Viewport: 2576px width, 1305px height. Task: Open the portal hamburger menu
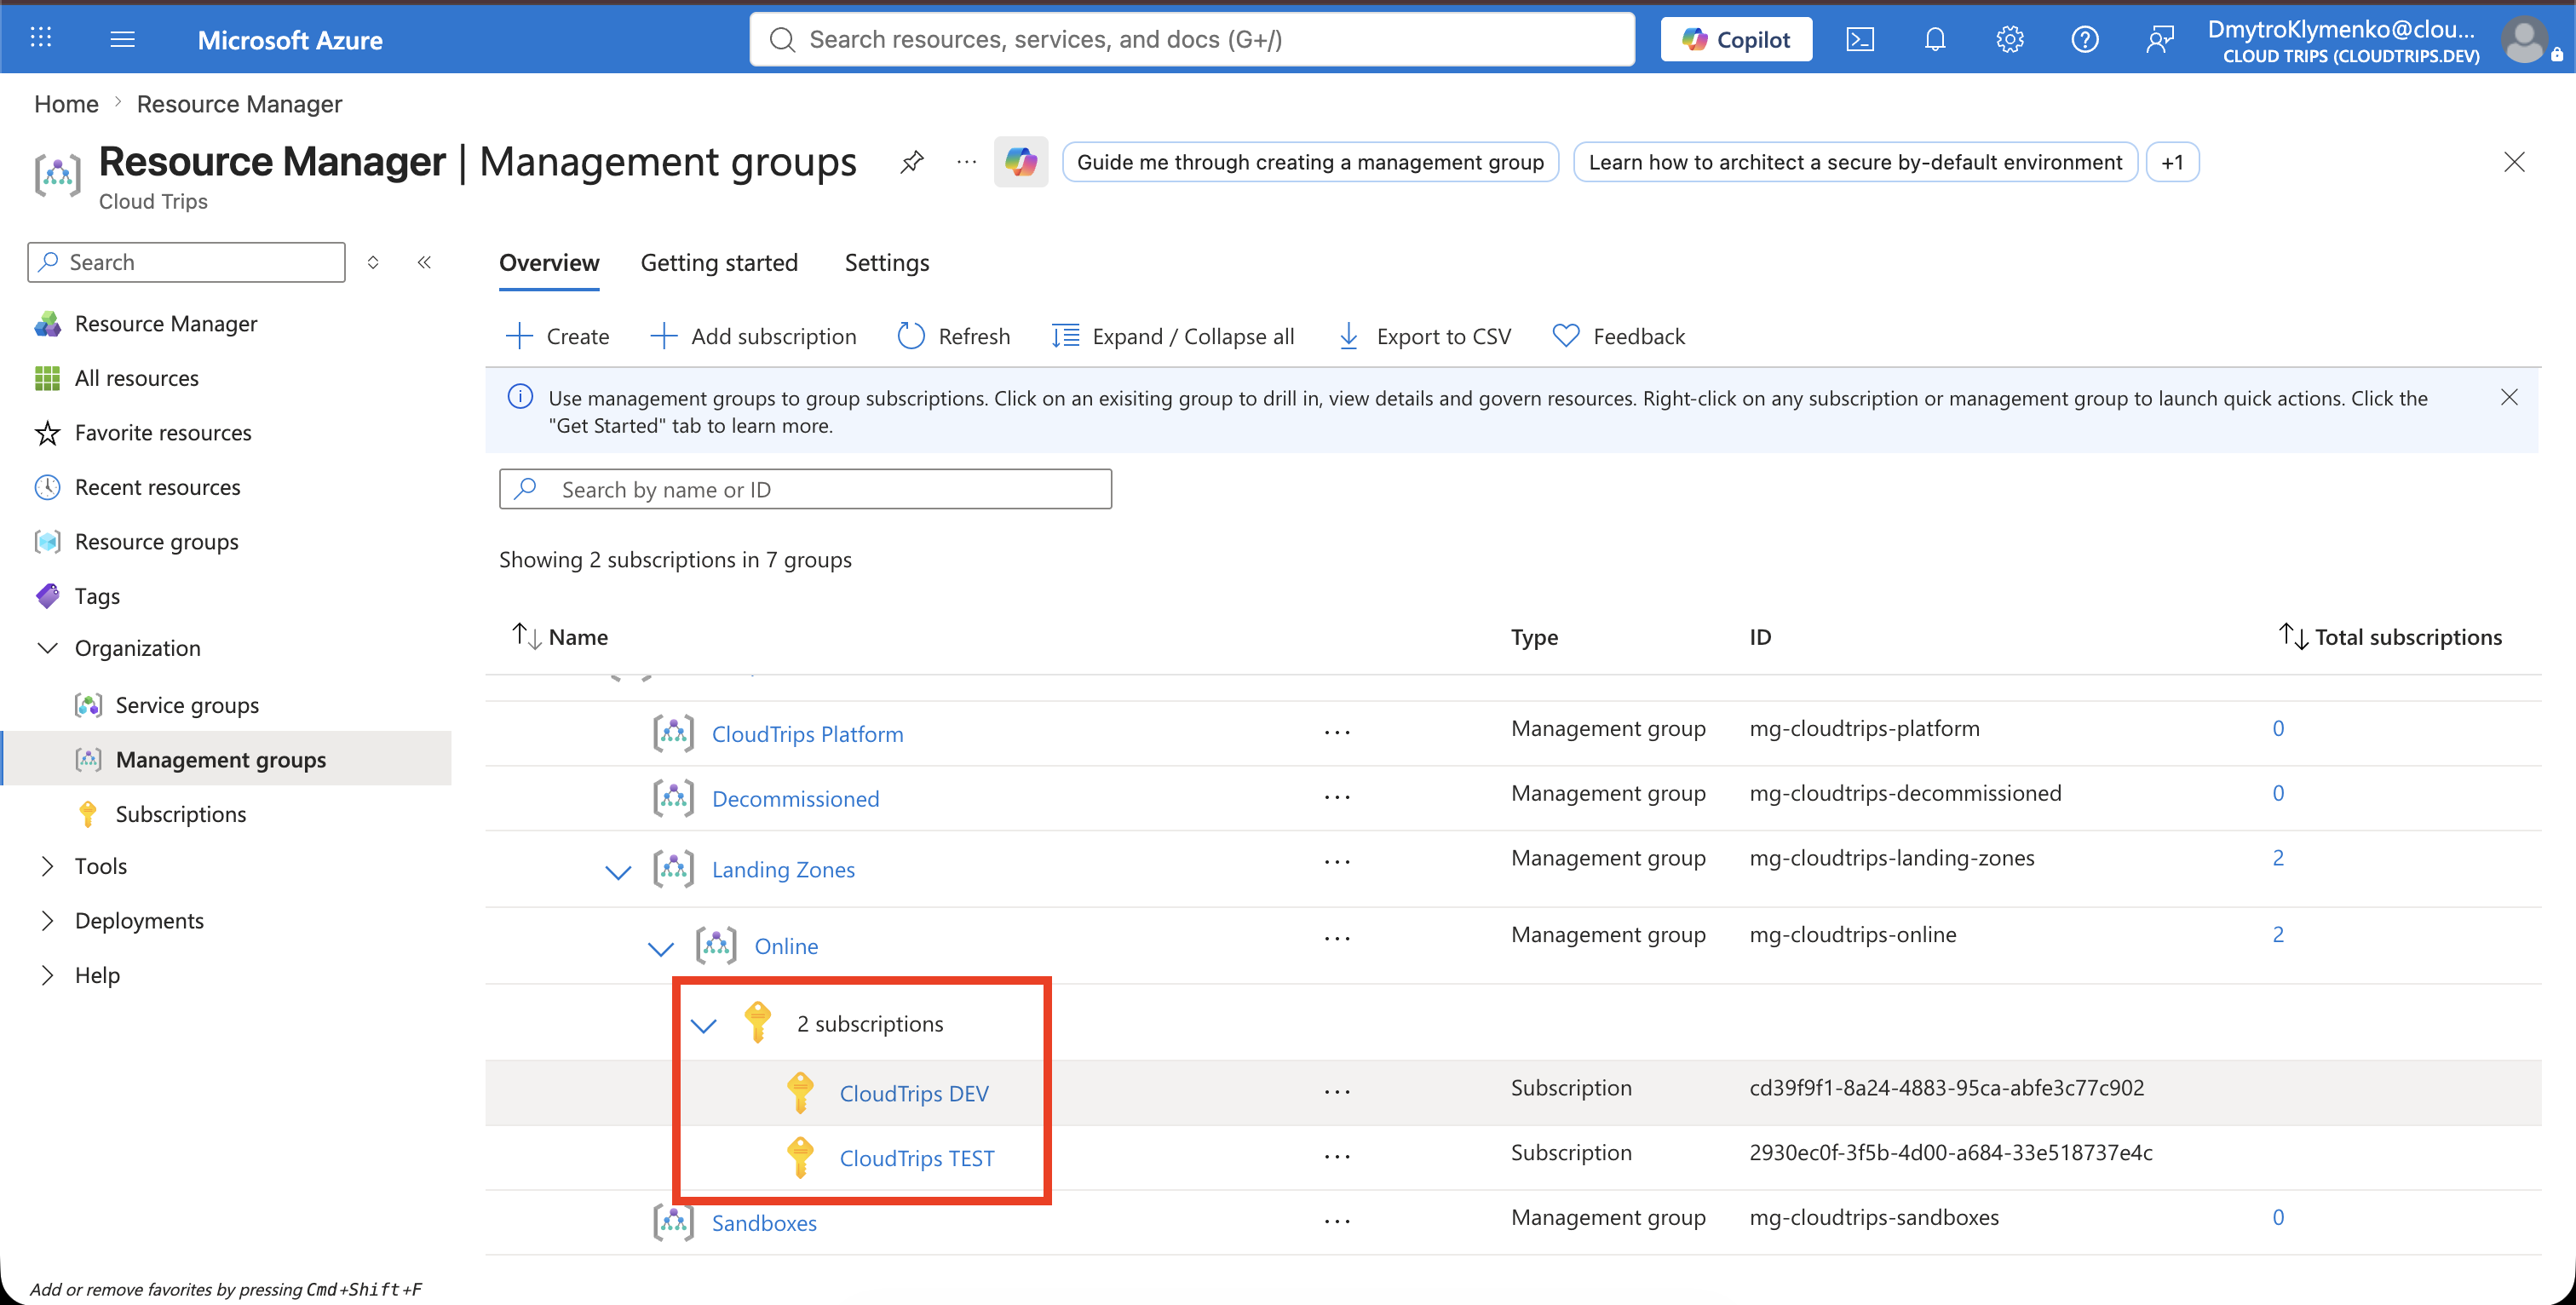point(122,39)
